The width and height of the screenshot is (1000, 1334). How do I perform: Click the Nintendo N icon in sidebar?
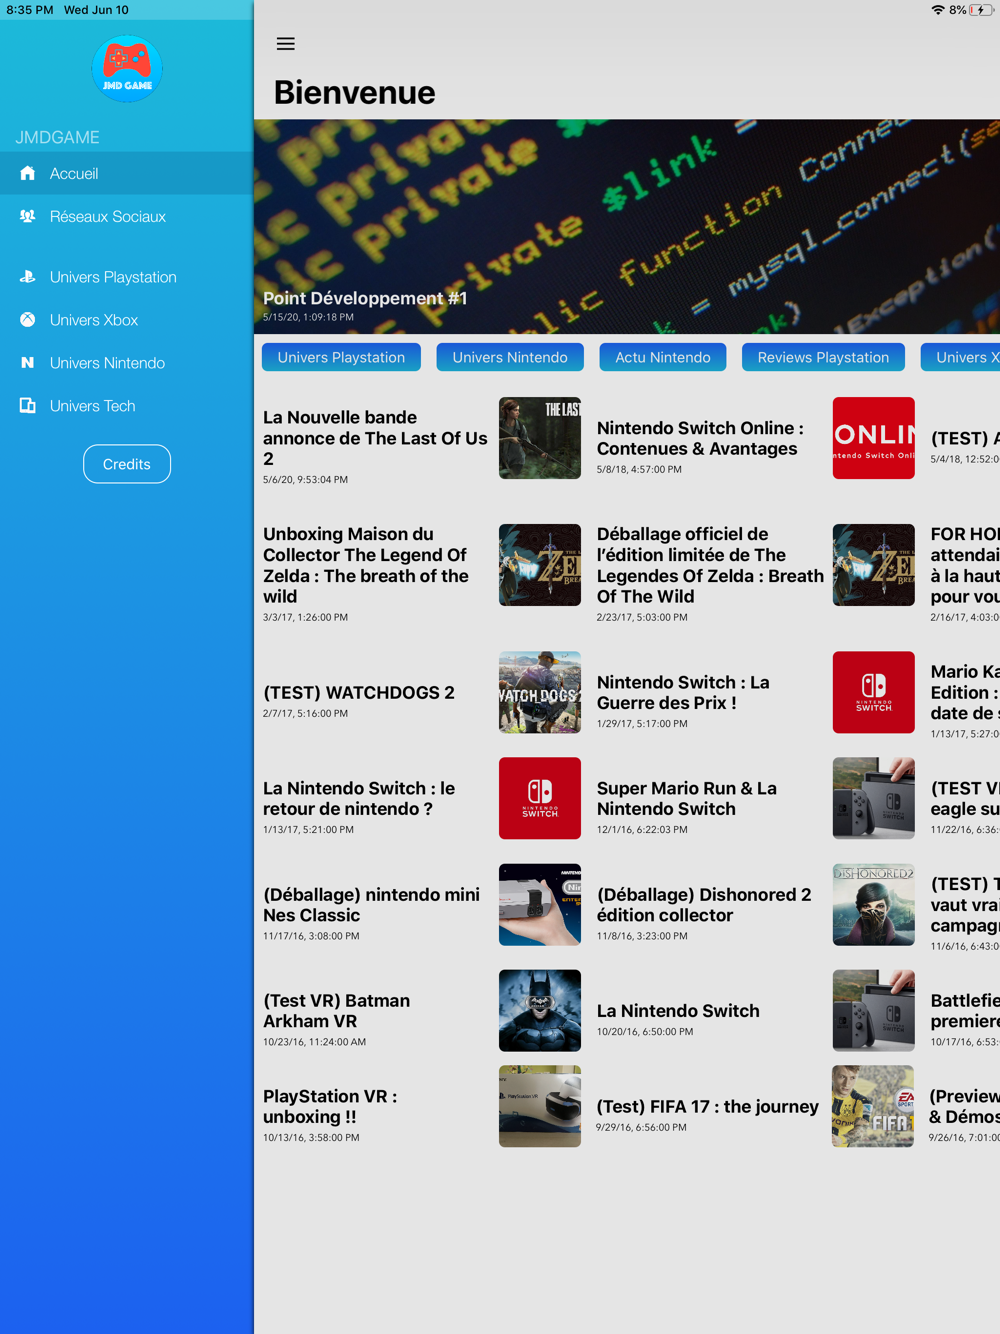point(28,363)
